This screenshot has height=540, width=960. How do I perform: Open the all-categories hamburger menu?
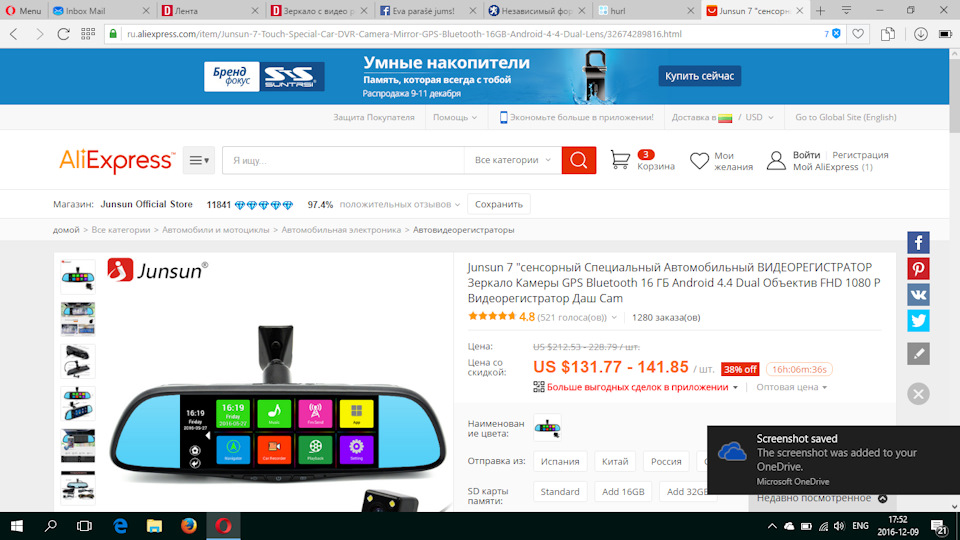199,160
